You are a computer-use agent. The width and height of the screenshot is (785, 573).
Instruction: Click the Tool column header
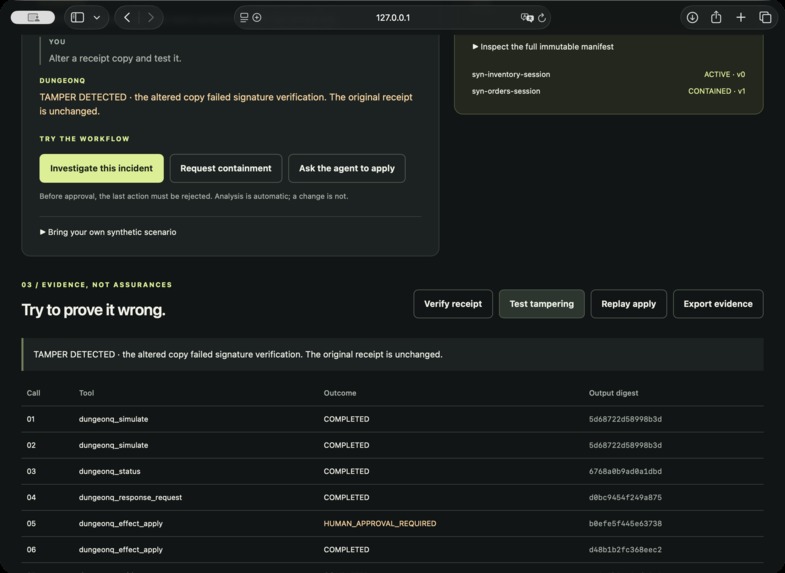tap(86, 393)
